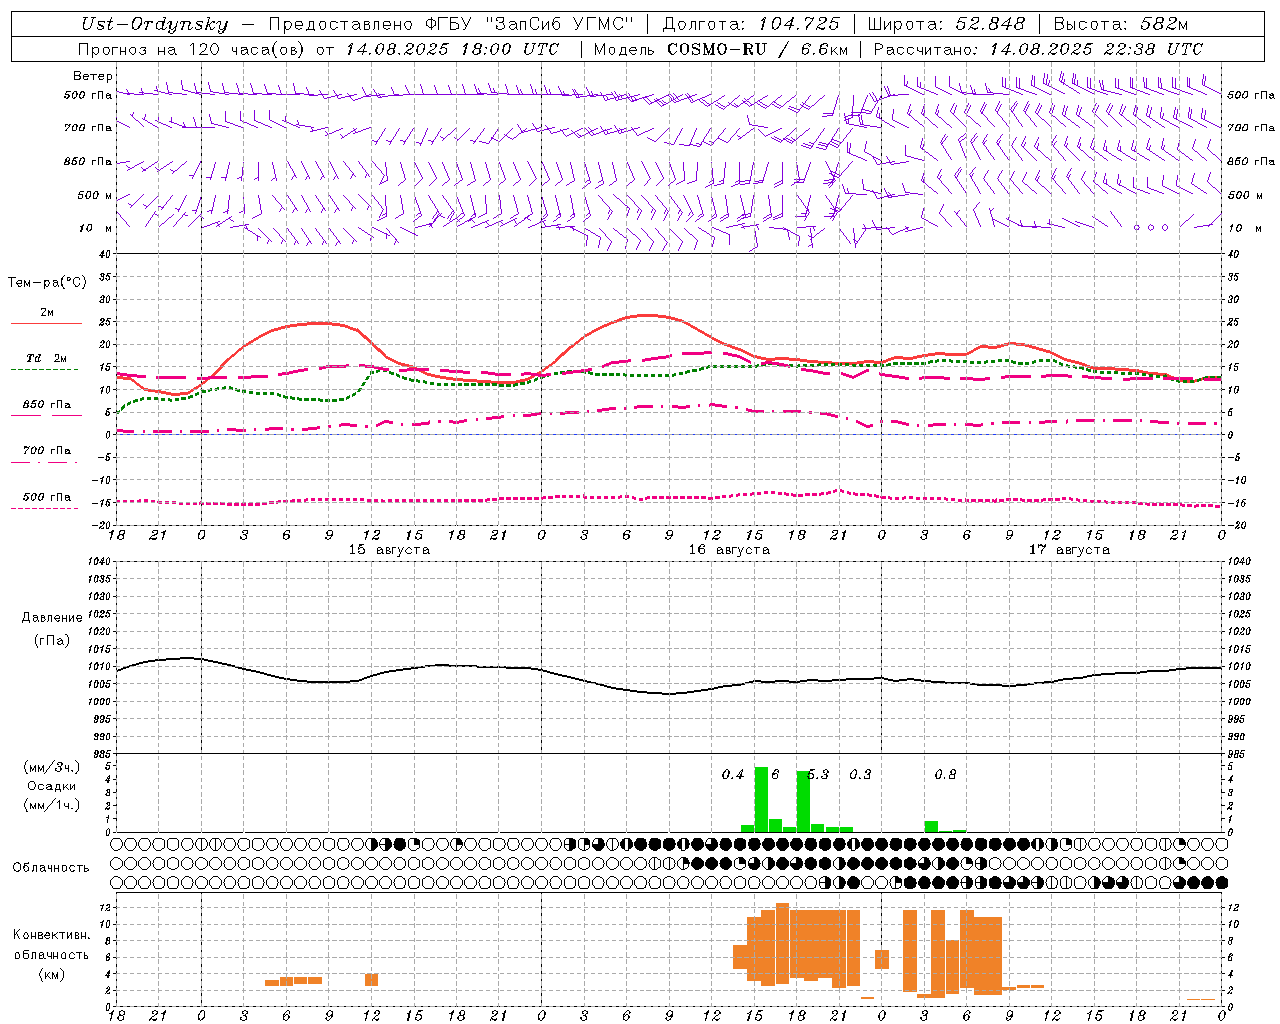Click the Облачность cloudiness row label
Image resolution: width=1280 pixels, height=1024 pixels.
coord(51,867)
